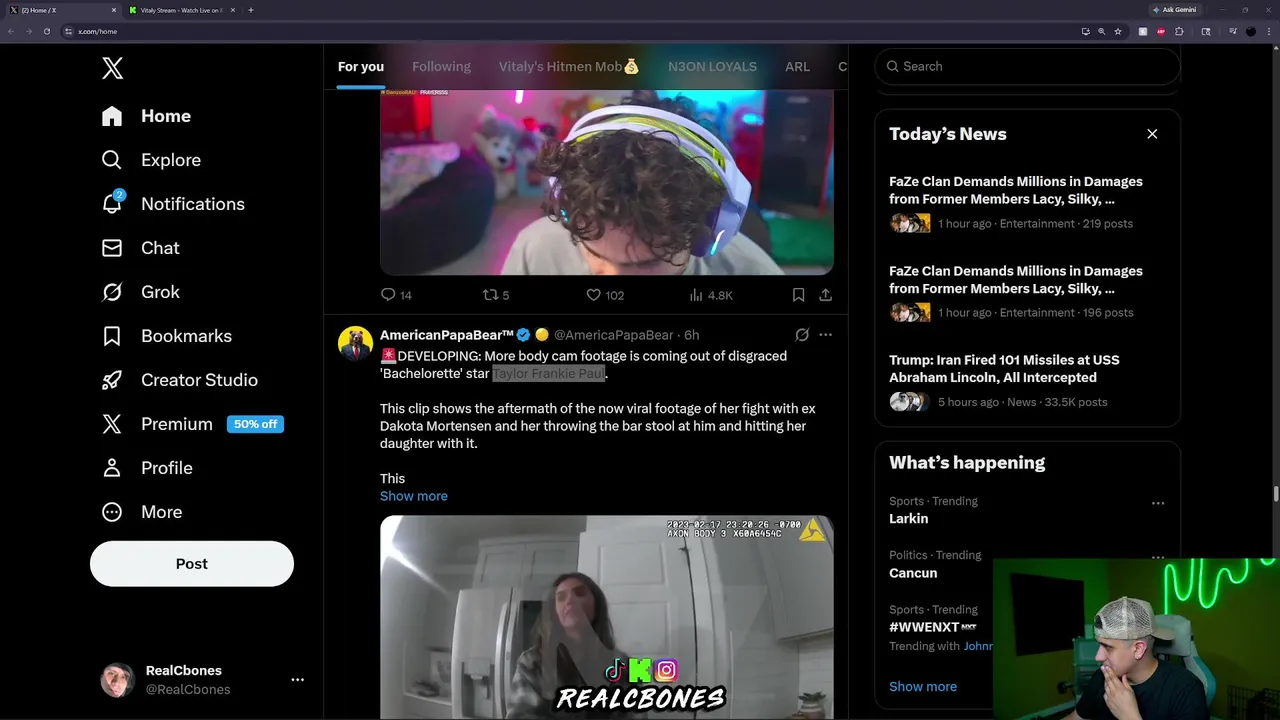This screenshot has width=1280, height=720.
Task: Open Bookmarks in the sidebar
Action: pyautogui.click(x=166, y=336)
